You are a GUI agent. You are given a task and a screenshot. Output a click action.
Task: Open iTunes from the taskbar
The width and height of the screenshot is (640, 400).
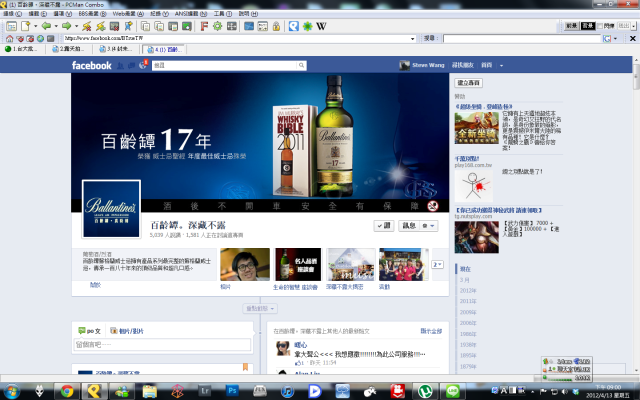pyautogui.click(x=287, y=391)
